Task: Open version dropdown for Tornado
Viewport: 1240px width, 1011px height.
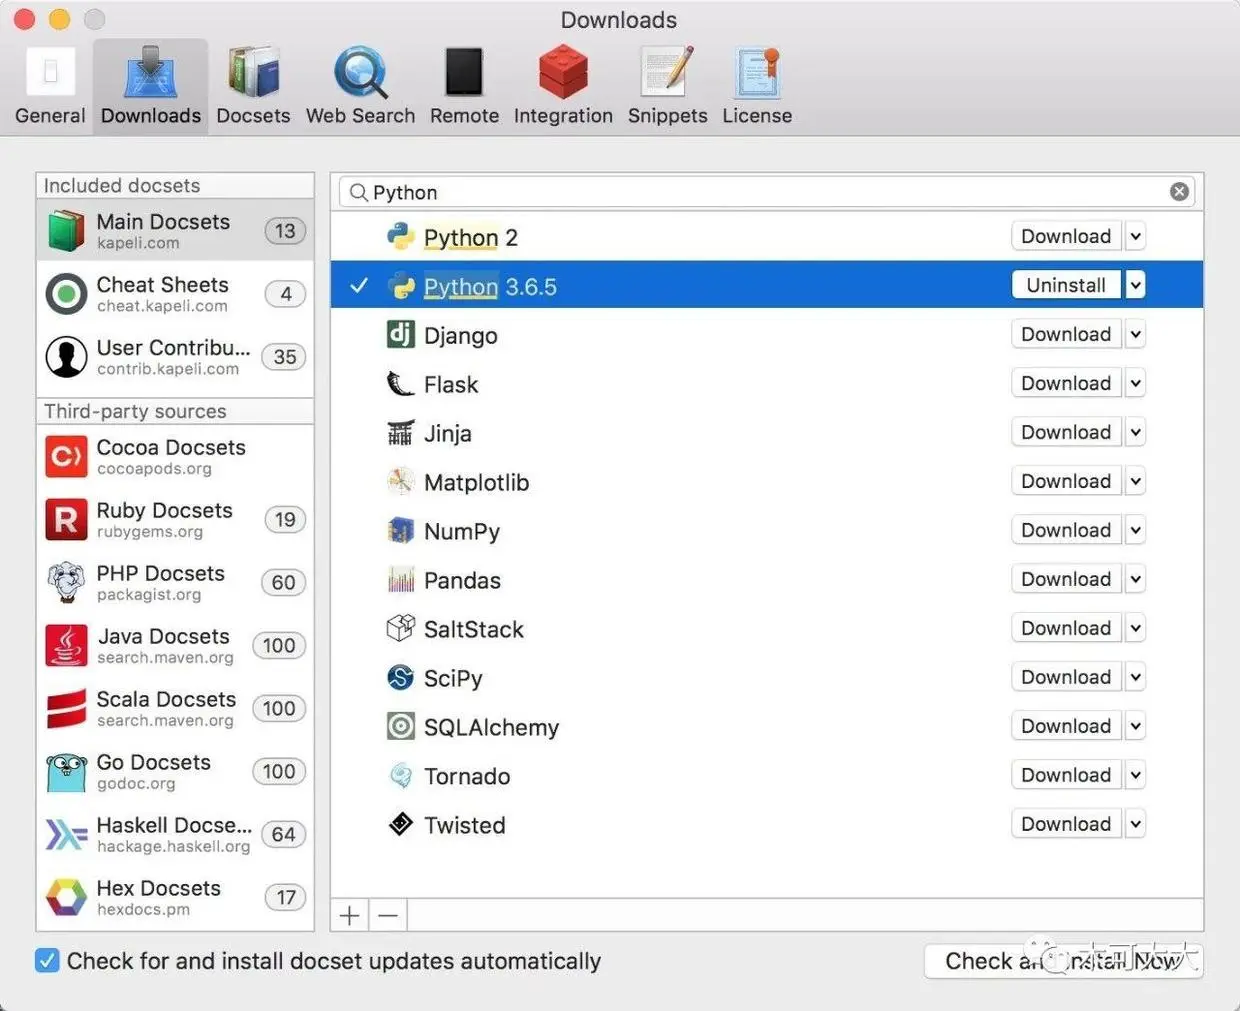Action: click(x=1135, y=775)
